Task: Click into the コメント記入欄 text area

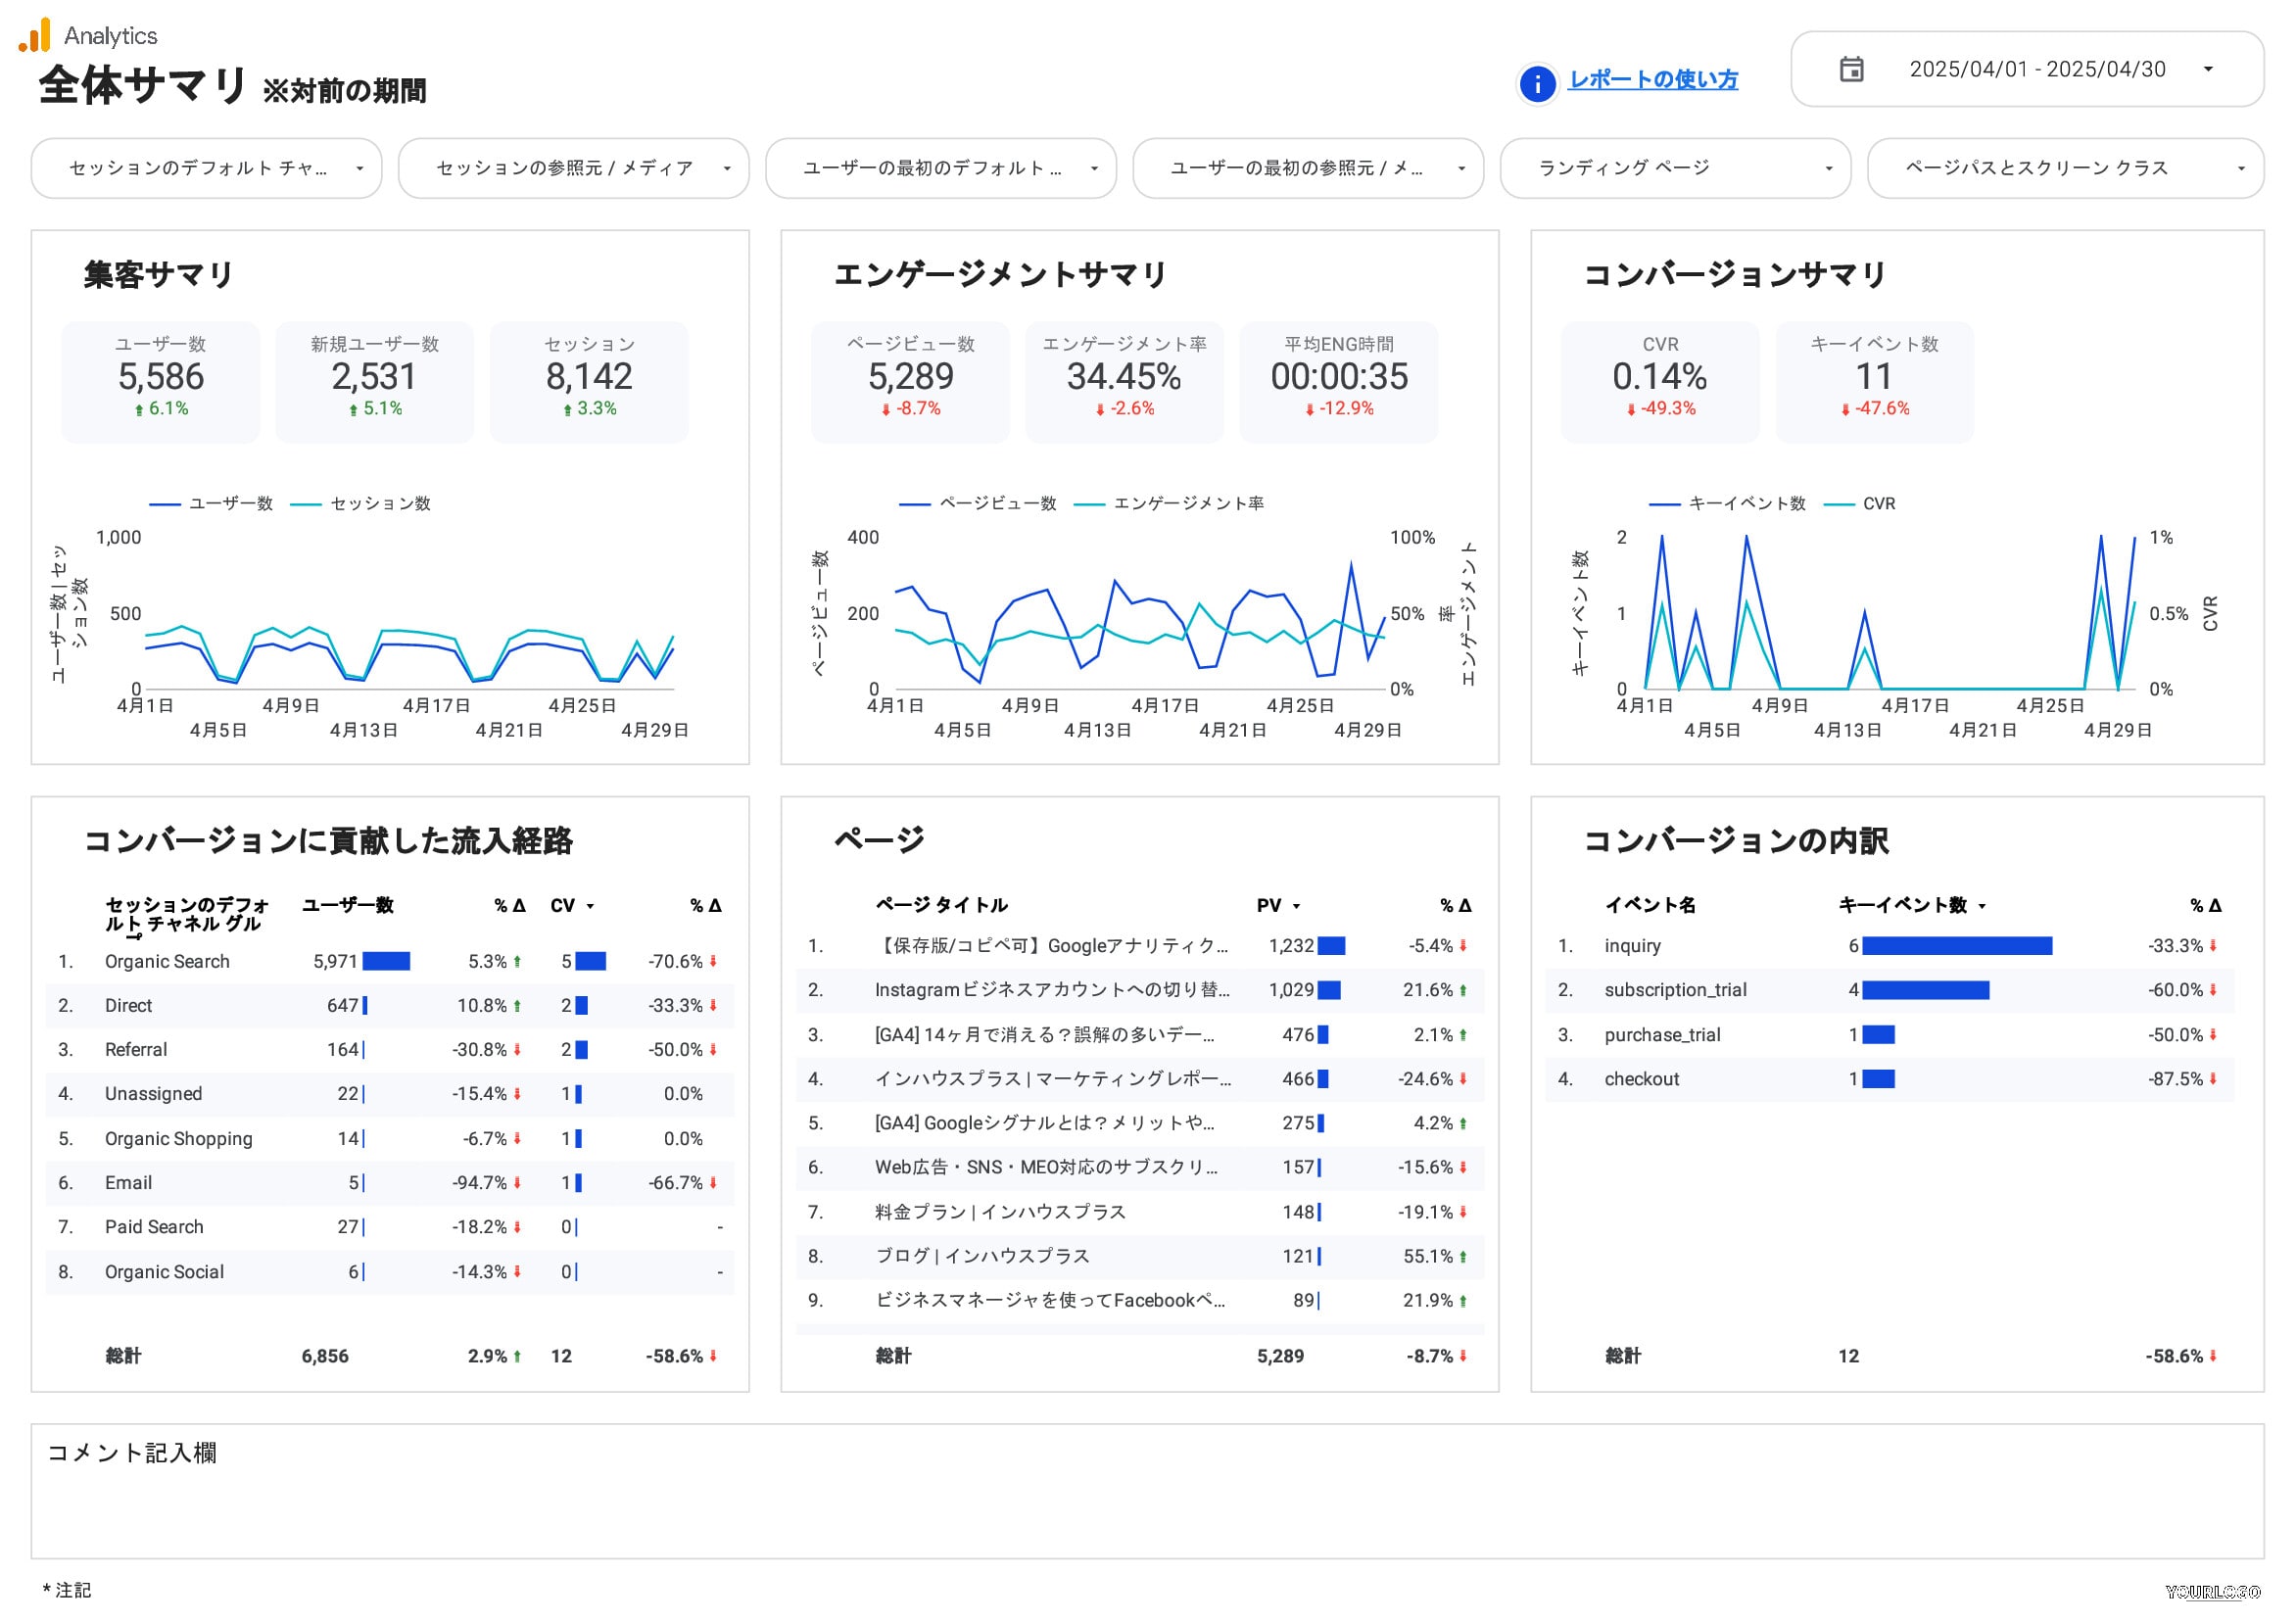Action: pos(1147,1491)
